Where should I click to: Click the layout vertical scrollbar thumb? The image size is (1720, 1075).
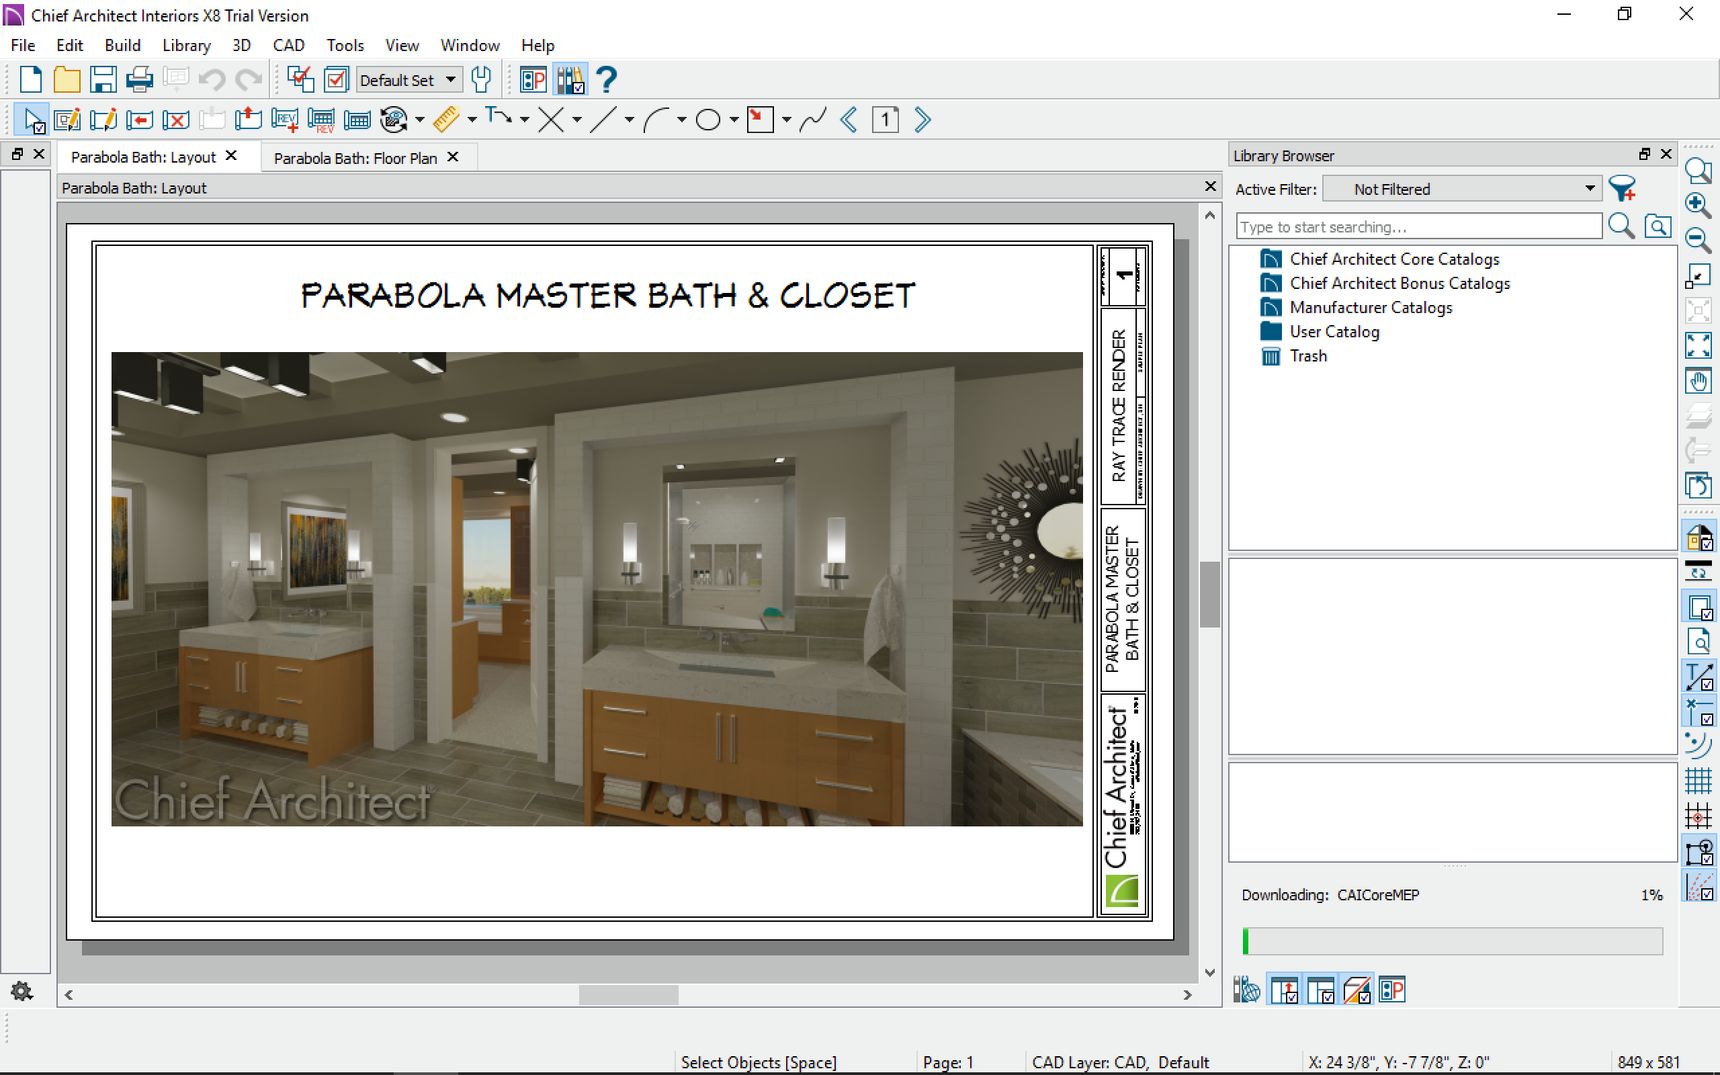coord(1210,594)
